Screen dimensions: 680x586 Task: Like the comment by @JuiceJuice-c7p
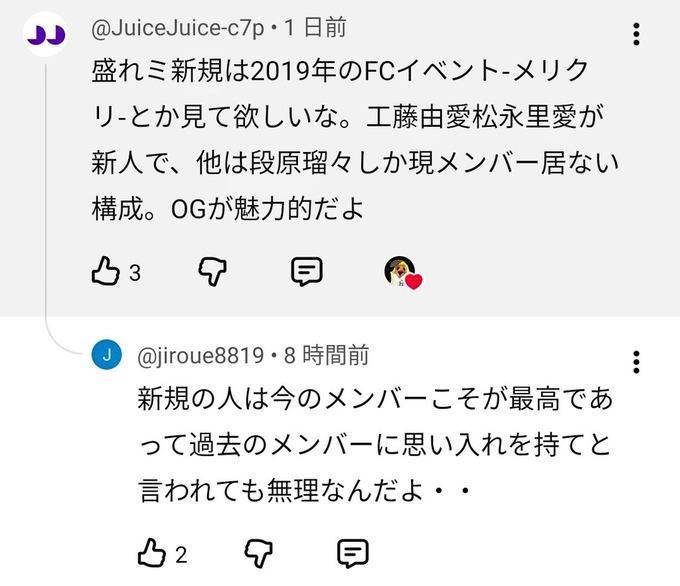pos(105,271)
